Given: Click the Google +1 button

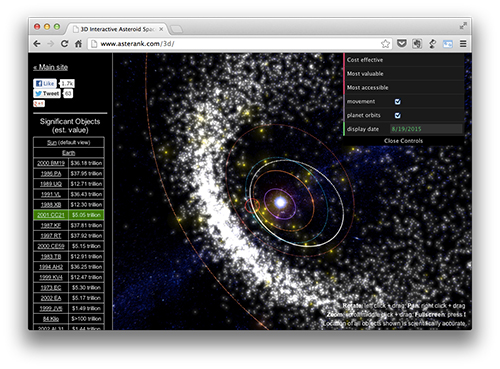Looking at the screenshot, I should click(x=39, y=104).
